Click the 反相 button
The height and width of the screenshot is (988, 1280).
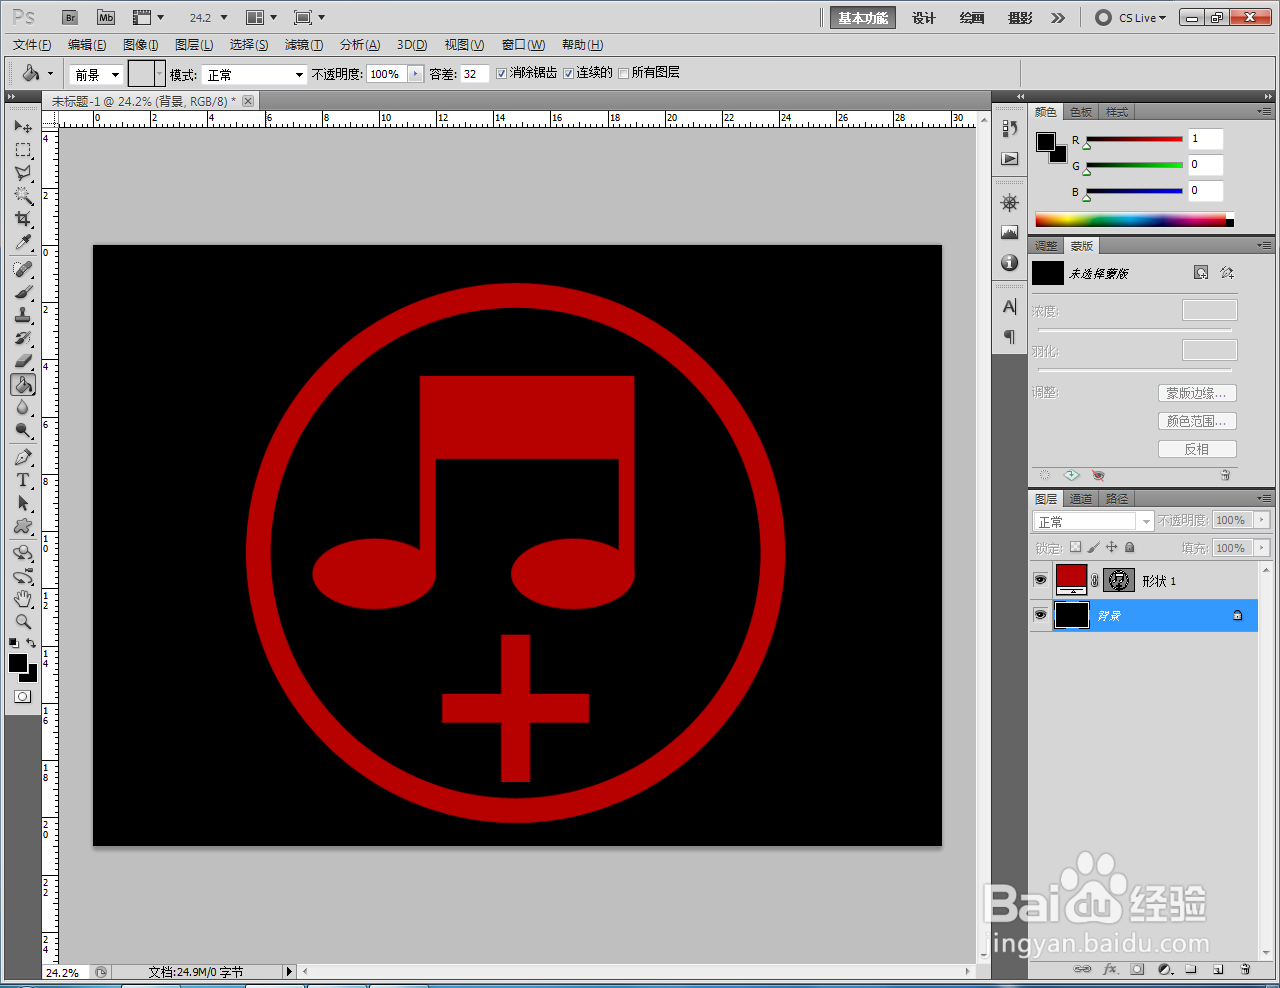pyautogui.click(x=1197, y=449)
